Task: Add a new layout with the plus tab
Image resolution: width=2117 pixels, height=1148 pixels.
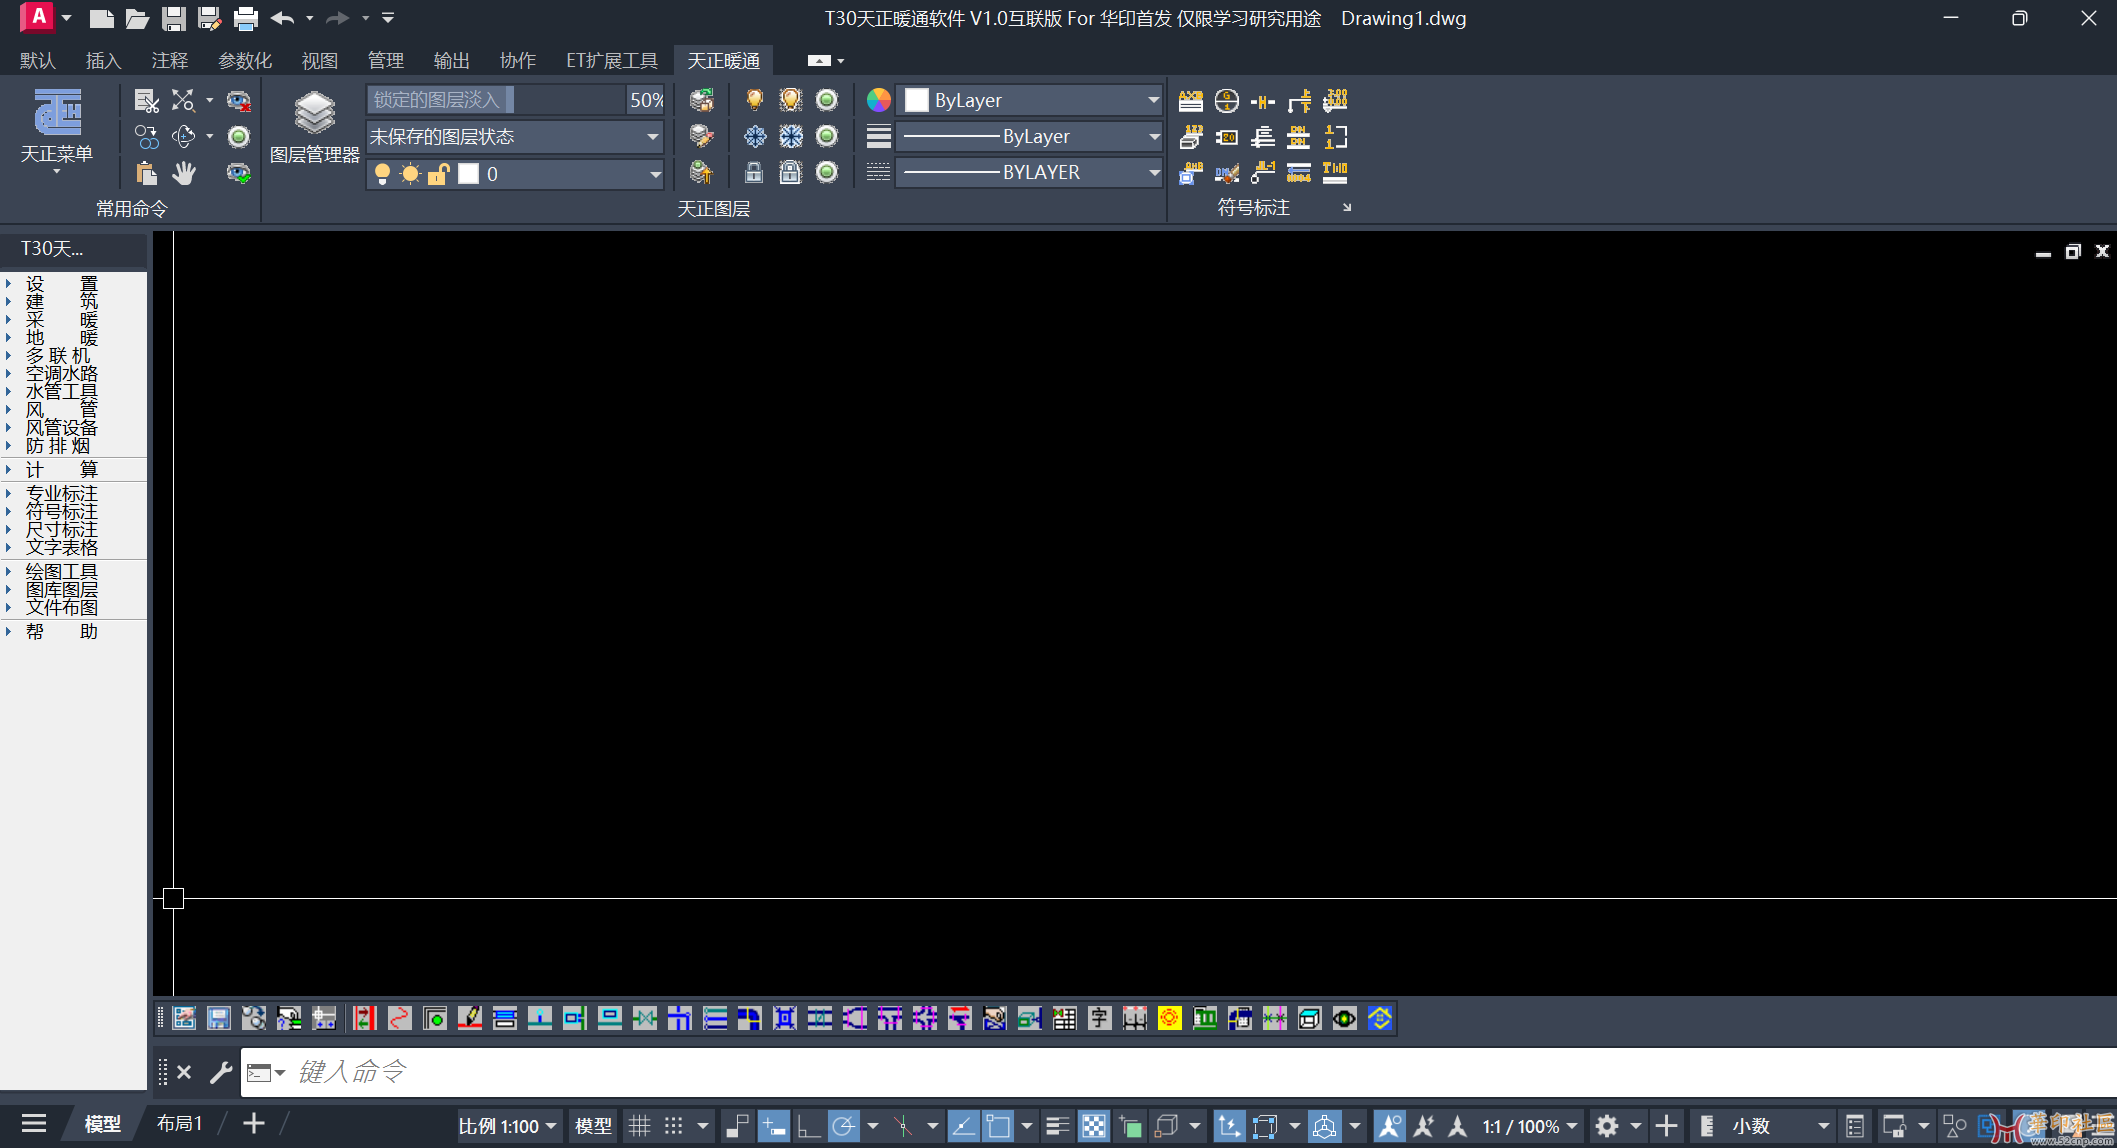Action: point(254,1124)
